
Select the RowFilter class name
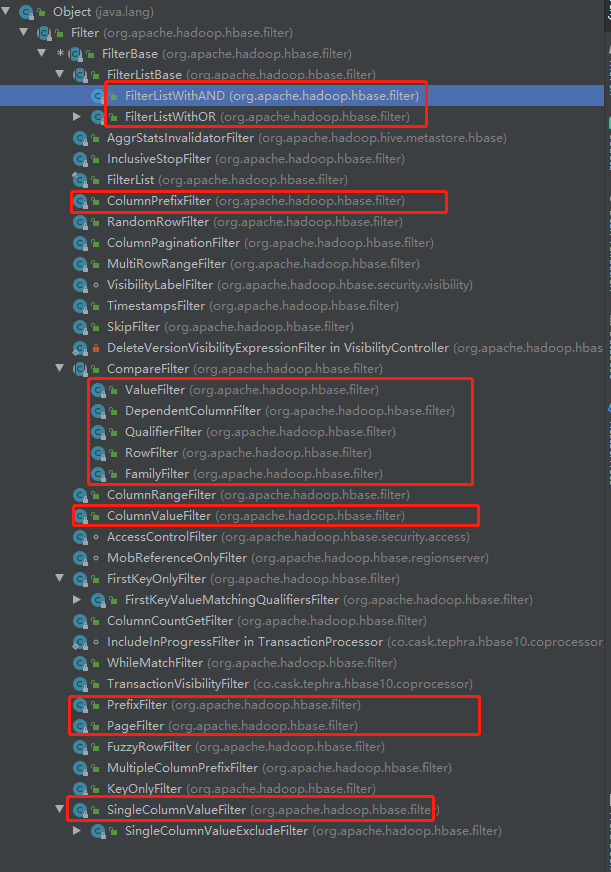pyautogui.click(x=151, y=453)
